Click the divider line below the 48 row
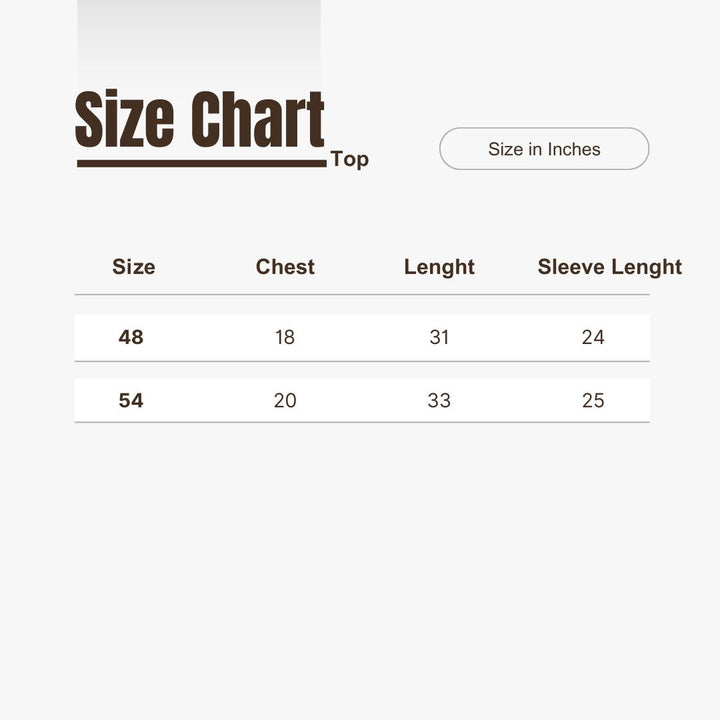This screenshot has height=720, width=720. 361,361
